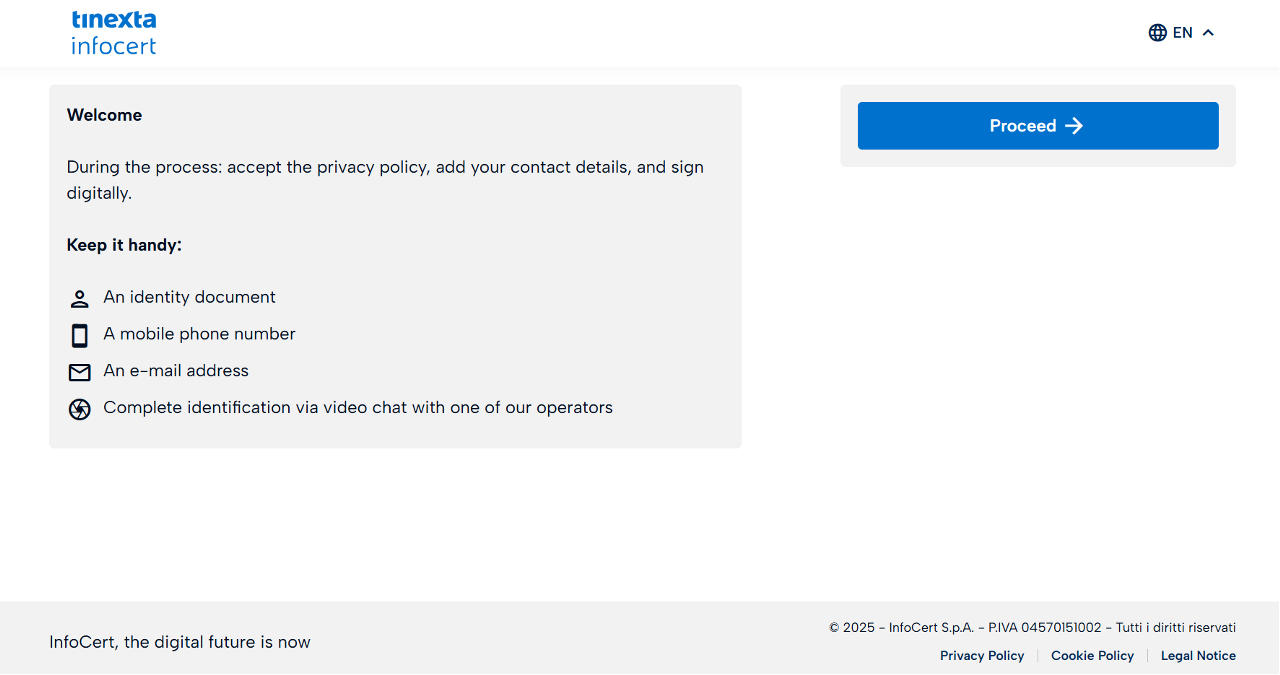This screenshot has height=675, width=1280.
Task: Select the 'An identity document' text
Action: click(189, 297)
